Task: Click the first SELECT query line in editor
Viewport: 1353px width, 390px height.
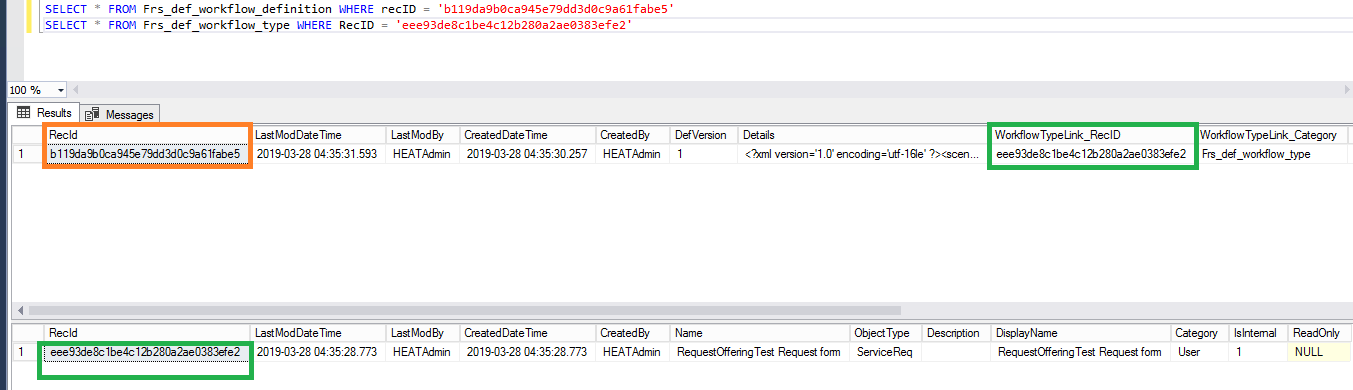Action: (359, 9)
